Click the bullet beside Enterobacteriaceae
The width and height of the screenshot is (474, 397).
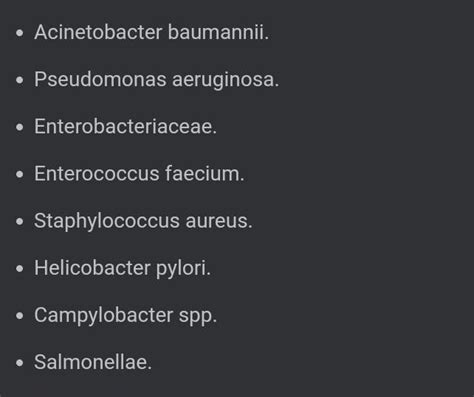[x=20, y=127]
